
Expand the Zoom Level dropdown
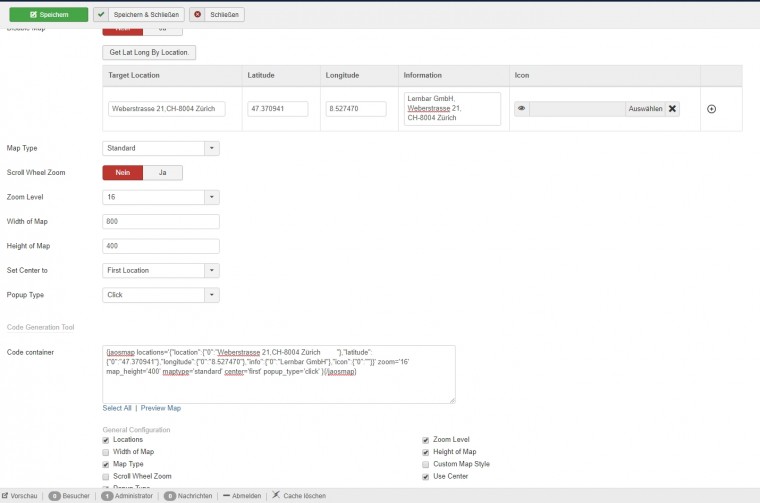160,197
